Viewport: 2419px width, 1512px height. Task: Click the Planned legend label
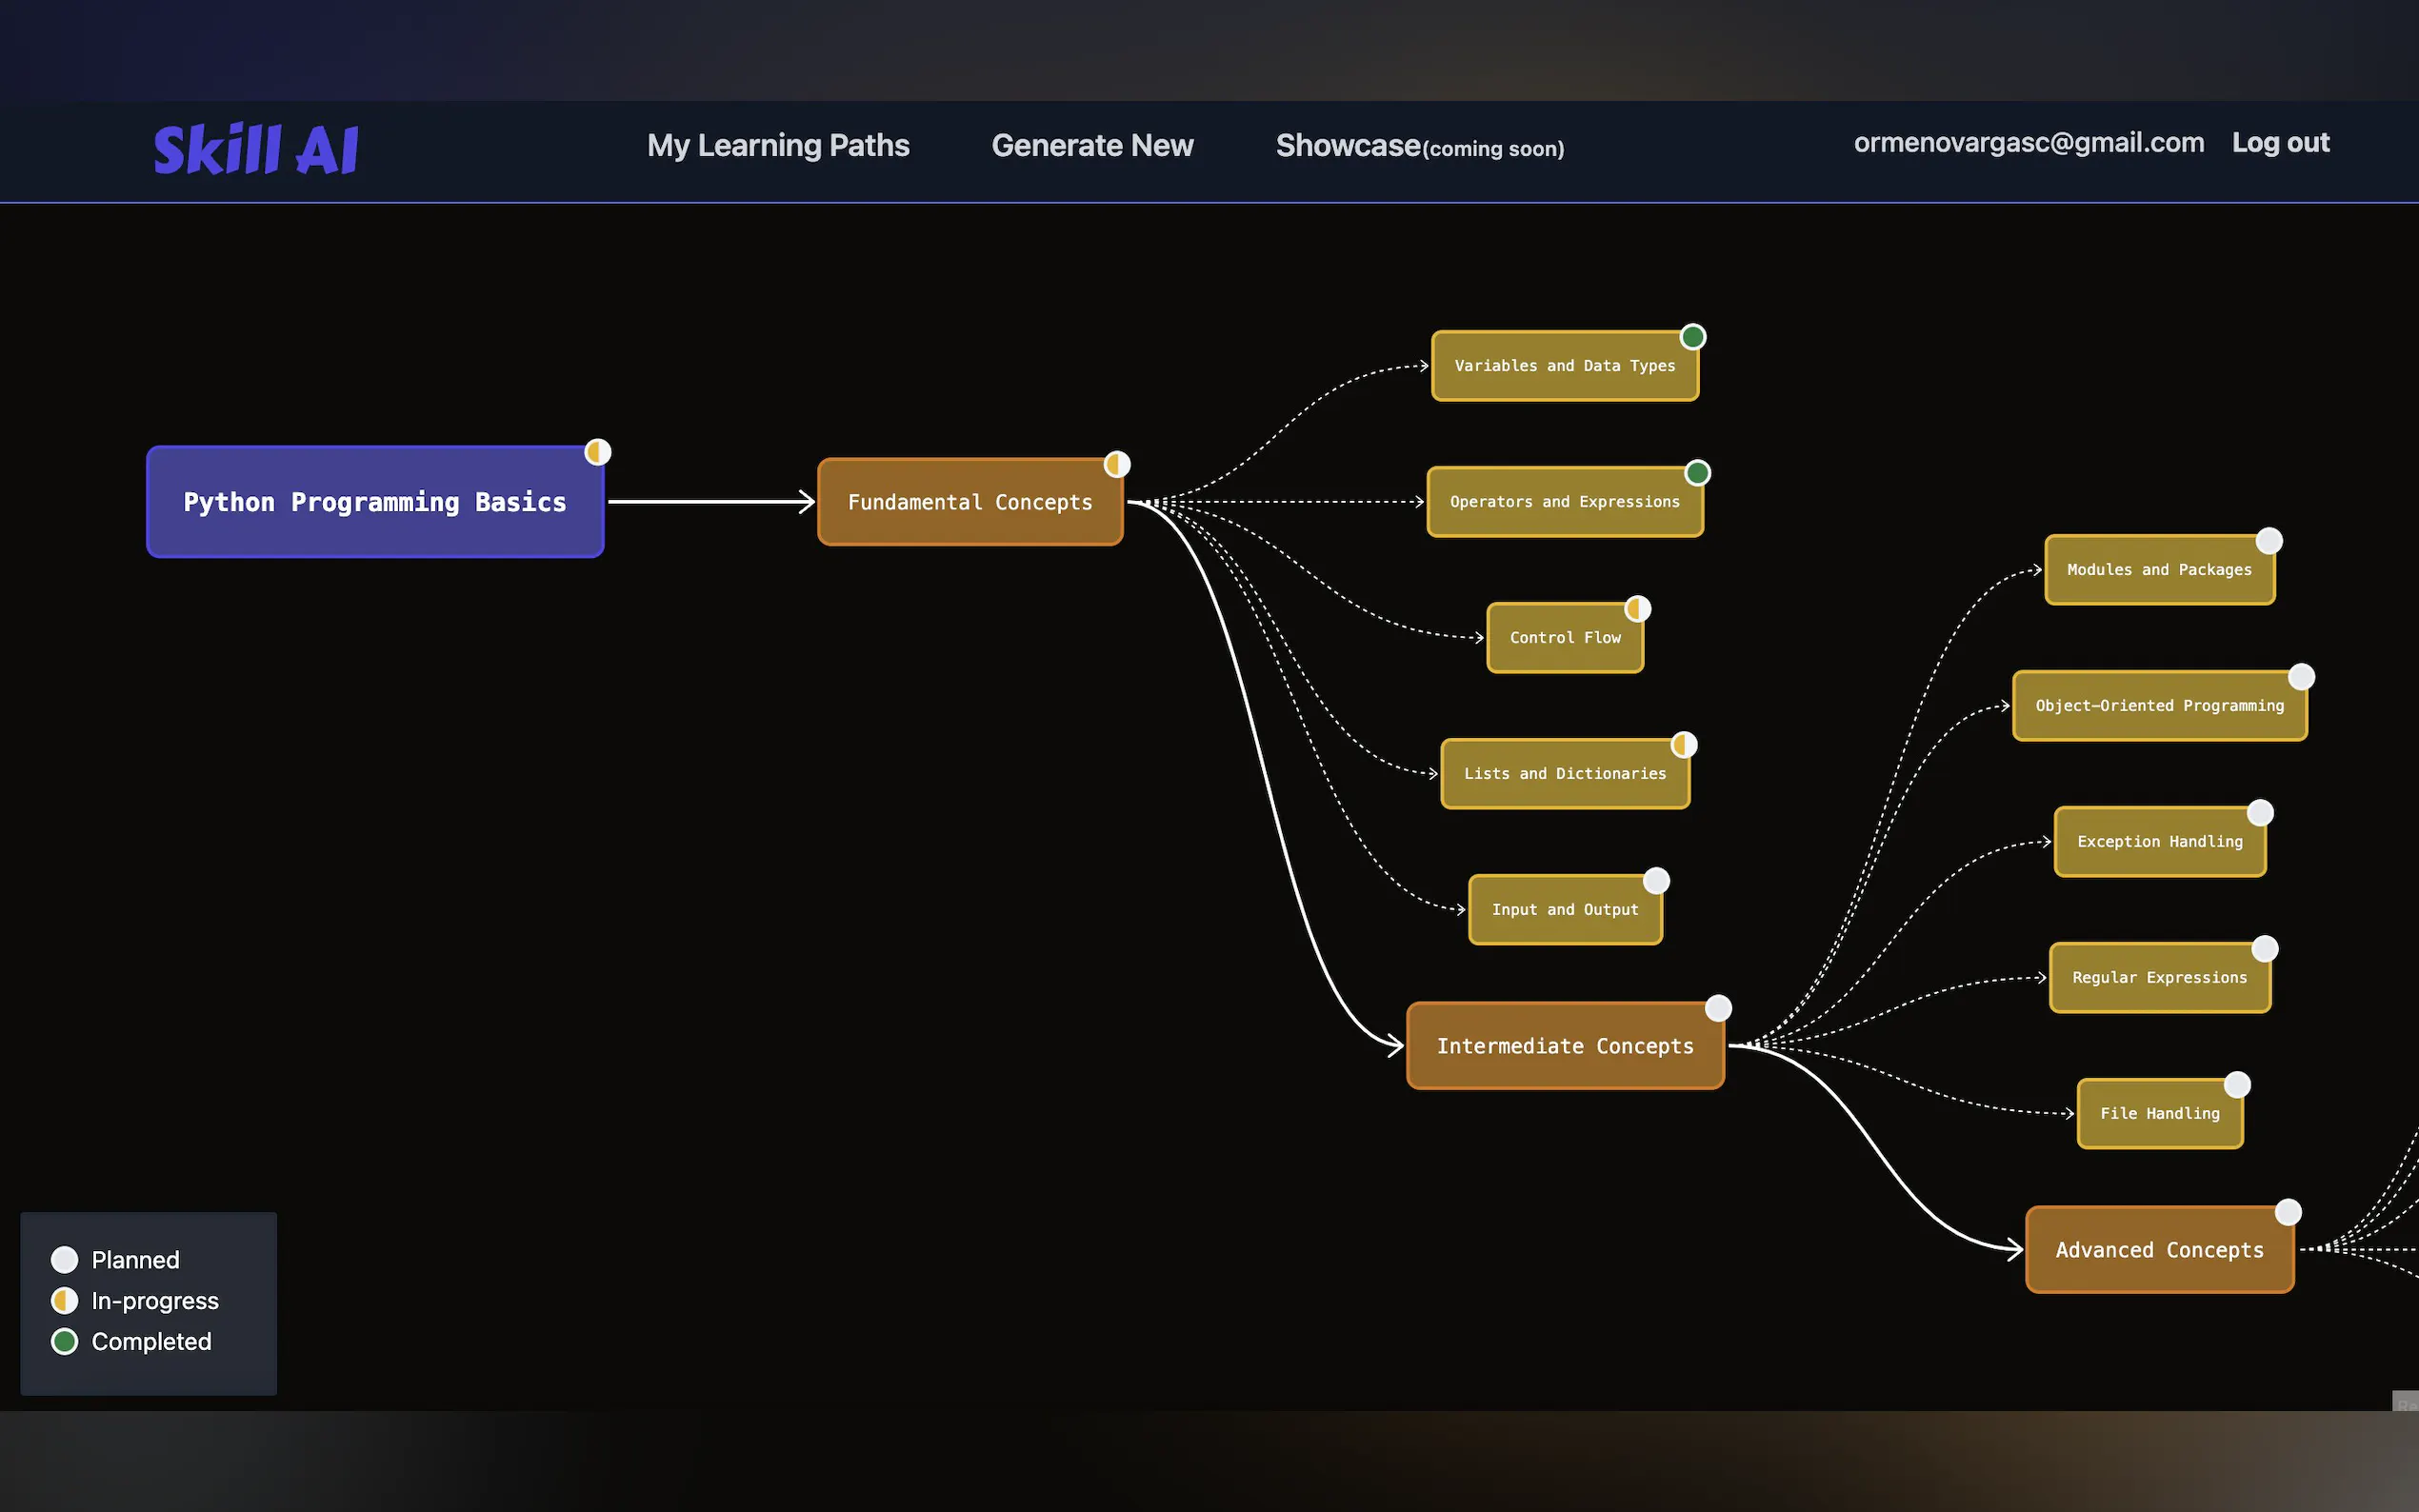(136, 1260)
